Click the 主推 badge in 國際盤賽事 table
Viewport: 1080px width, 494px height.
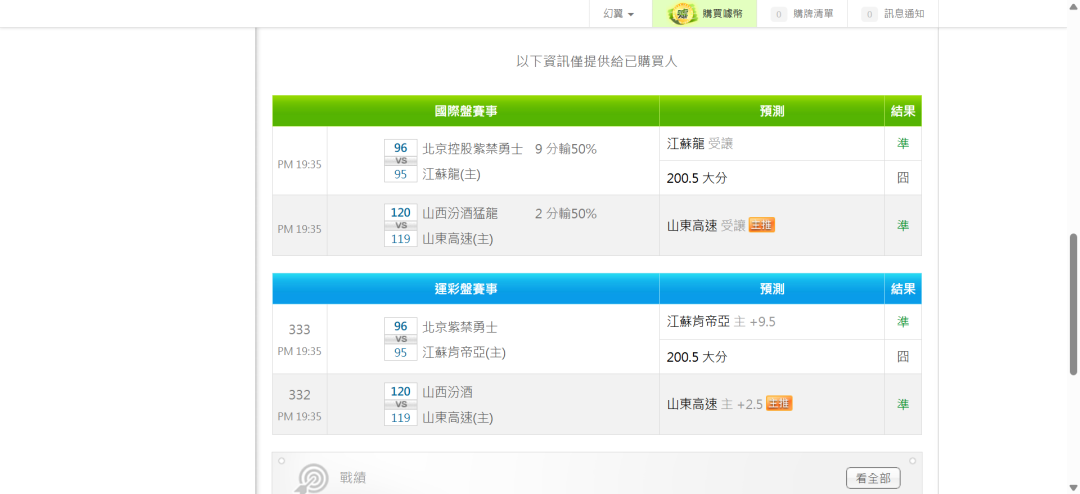[x=762, y=225]
